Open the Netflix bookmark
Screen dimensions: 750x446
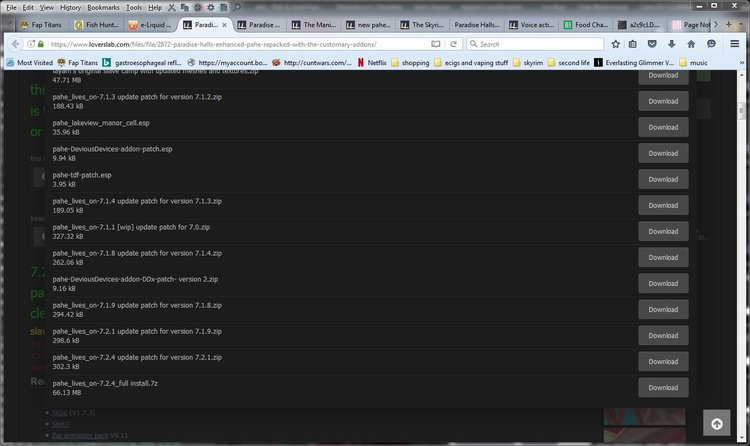click(372, 63)
